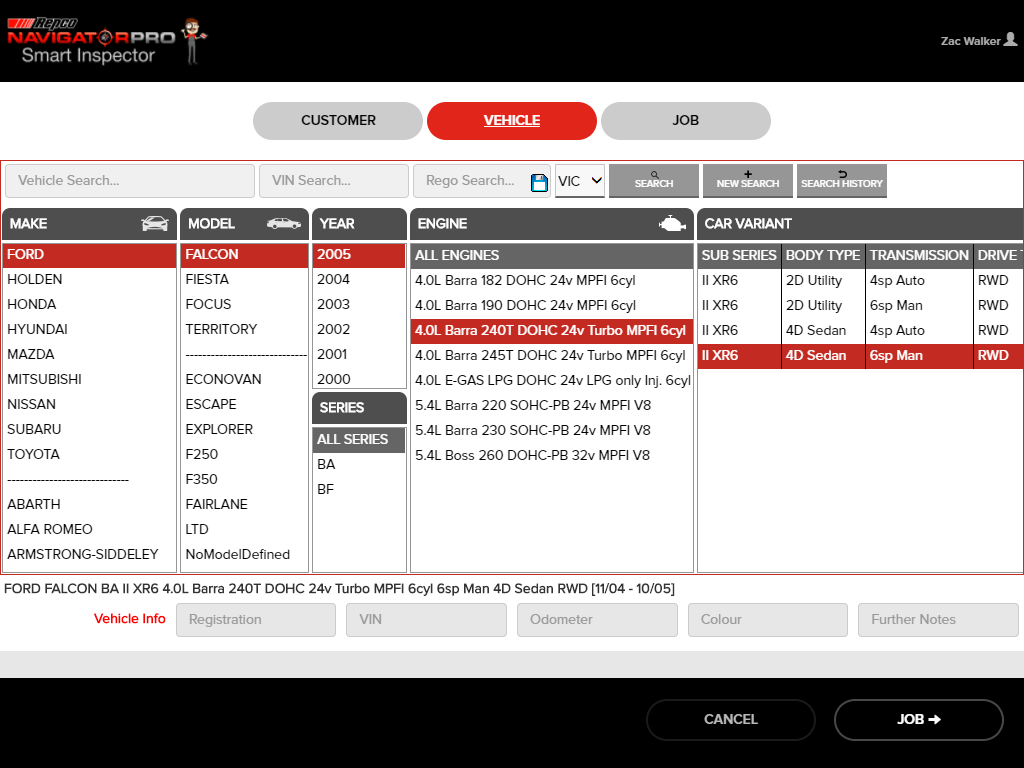Select FOCUS model

click(x=244, y=304)
